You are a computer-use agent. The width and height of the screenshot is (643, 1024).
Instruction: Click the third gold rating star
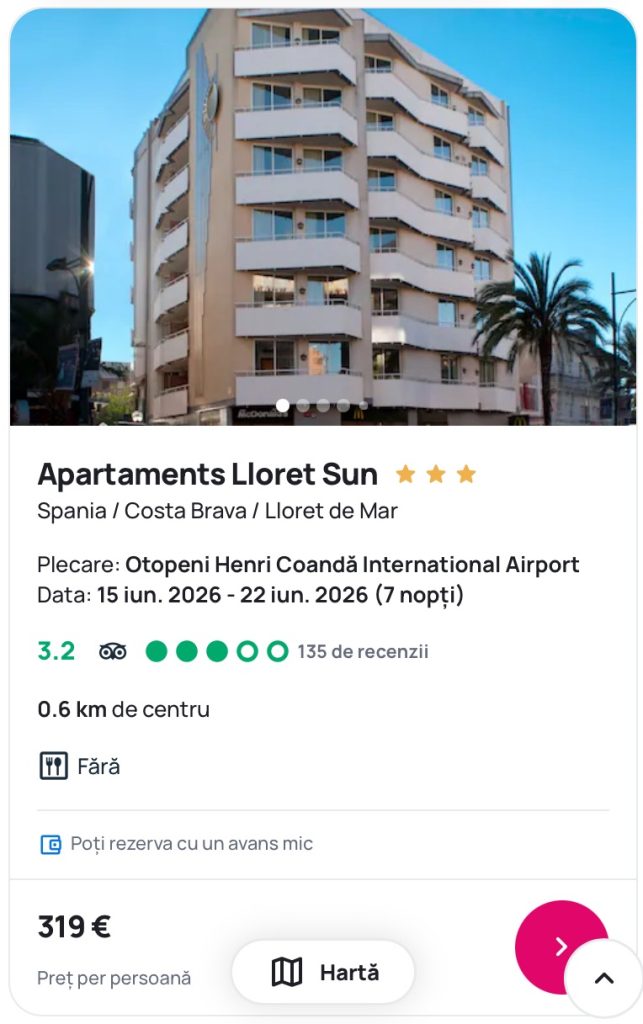[466, 474]
